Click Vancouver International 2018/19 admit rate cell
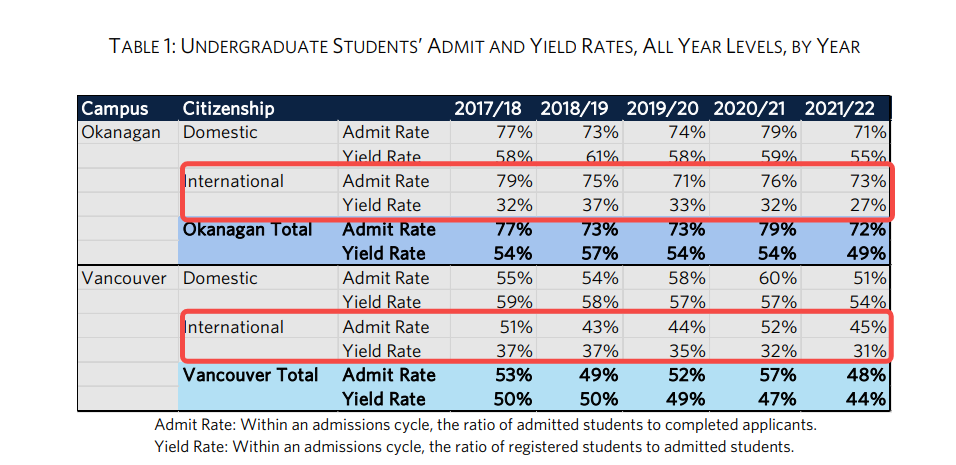Image resolution: width=956 pixels, height=465 pixels. [x=604, y=327]
